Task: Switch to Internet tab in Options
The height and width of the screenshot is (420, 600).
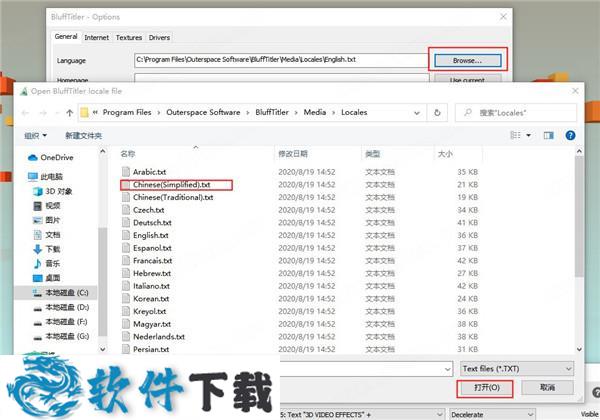Action: click(x=96, y=37)
